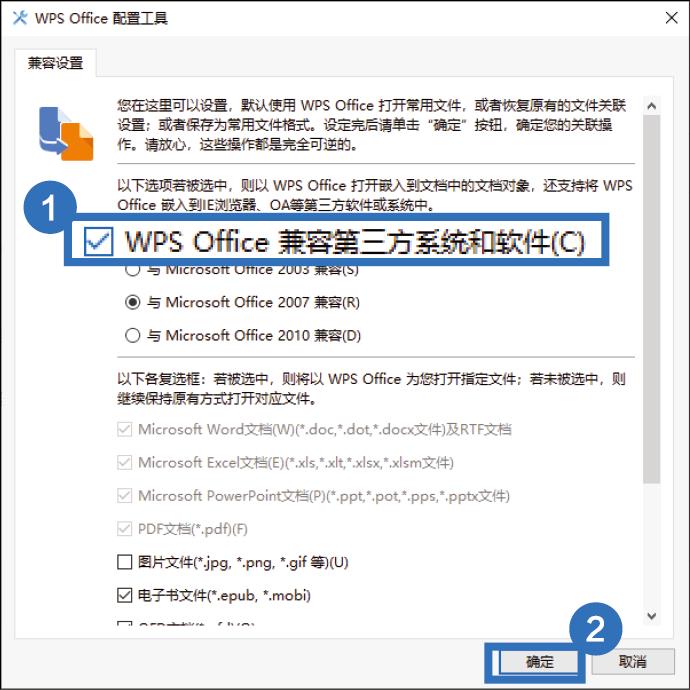Click the 取消 button

[632, 661]
